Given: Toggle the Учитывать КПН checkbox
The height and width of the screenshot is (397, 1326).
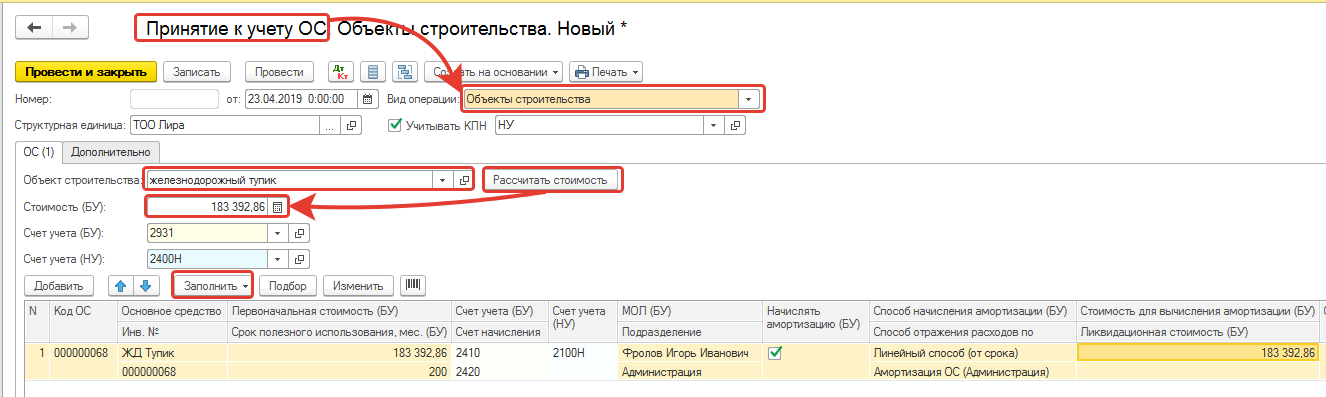Looking at the screenshot, I should tap(396, 126).
